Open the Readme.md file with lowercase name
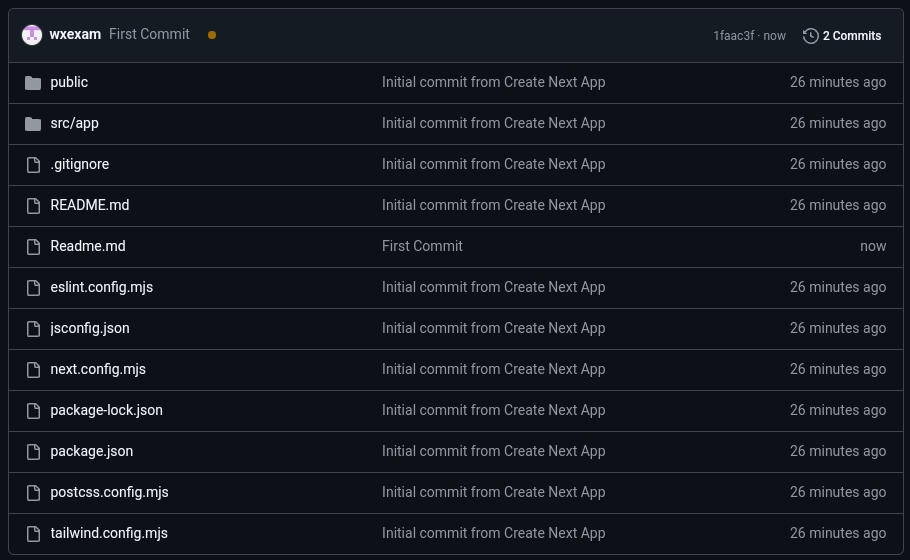This screenshot has height=560, width=910. click(88, 246)
